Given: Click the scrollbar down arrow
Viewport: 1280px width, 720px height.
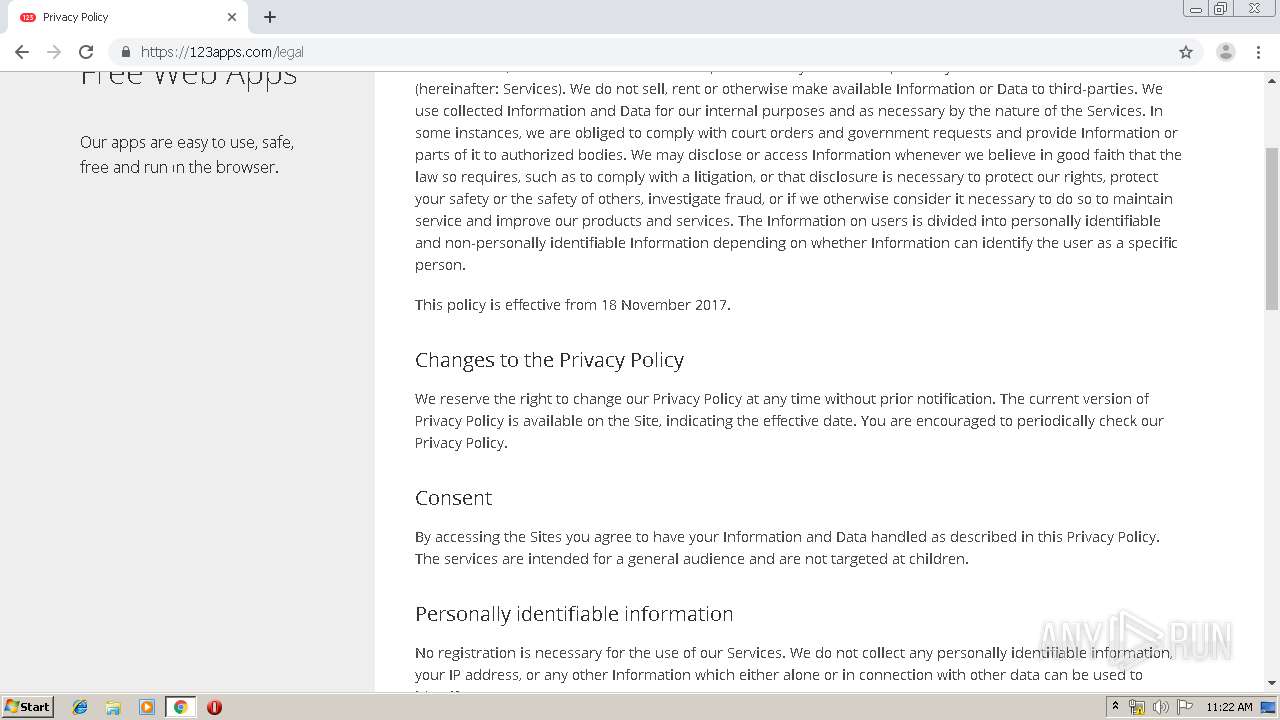Looking at the screenshot, I should click(x=1272, y=683).
